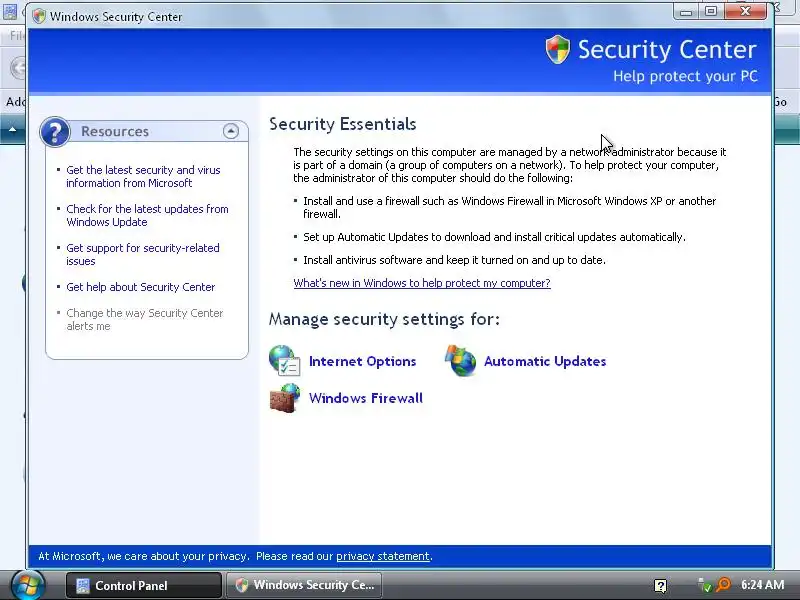This screenshot has height=600, width=800.
Task: Collapse the Resources panel
Action: pos(231,131)
